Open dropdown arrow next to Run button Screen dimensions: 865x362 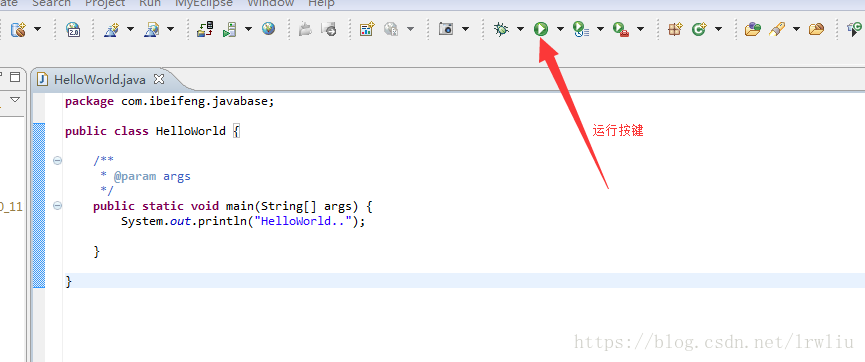(560, 29)
